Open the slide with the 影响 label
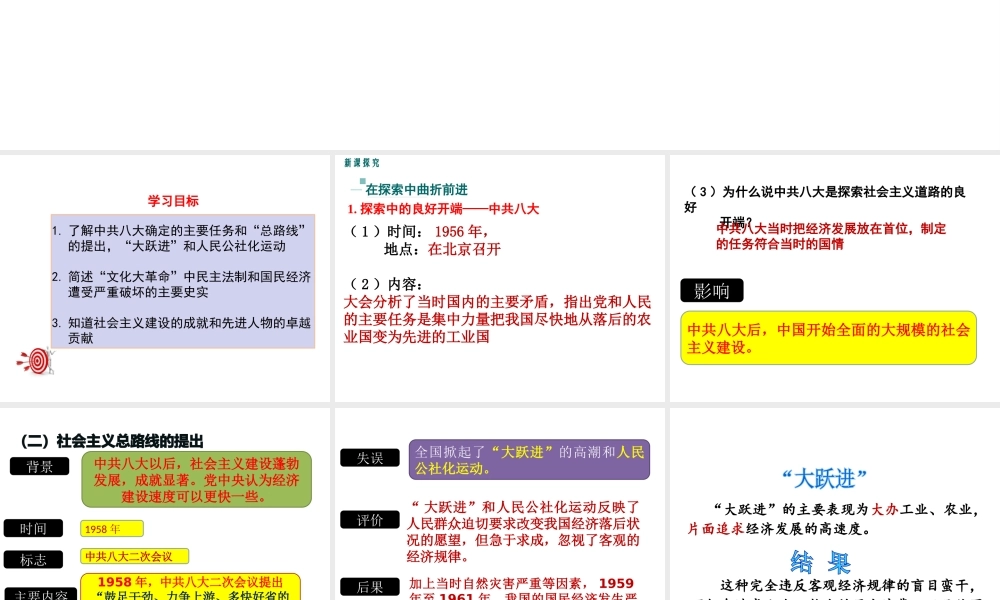The image size is (1000, 600). pyautogui.click(x=835, y=278)
